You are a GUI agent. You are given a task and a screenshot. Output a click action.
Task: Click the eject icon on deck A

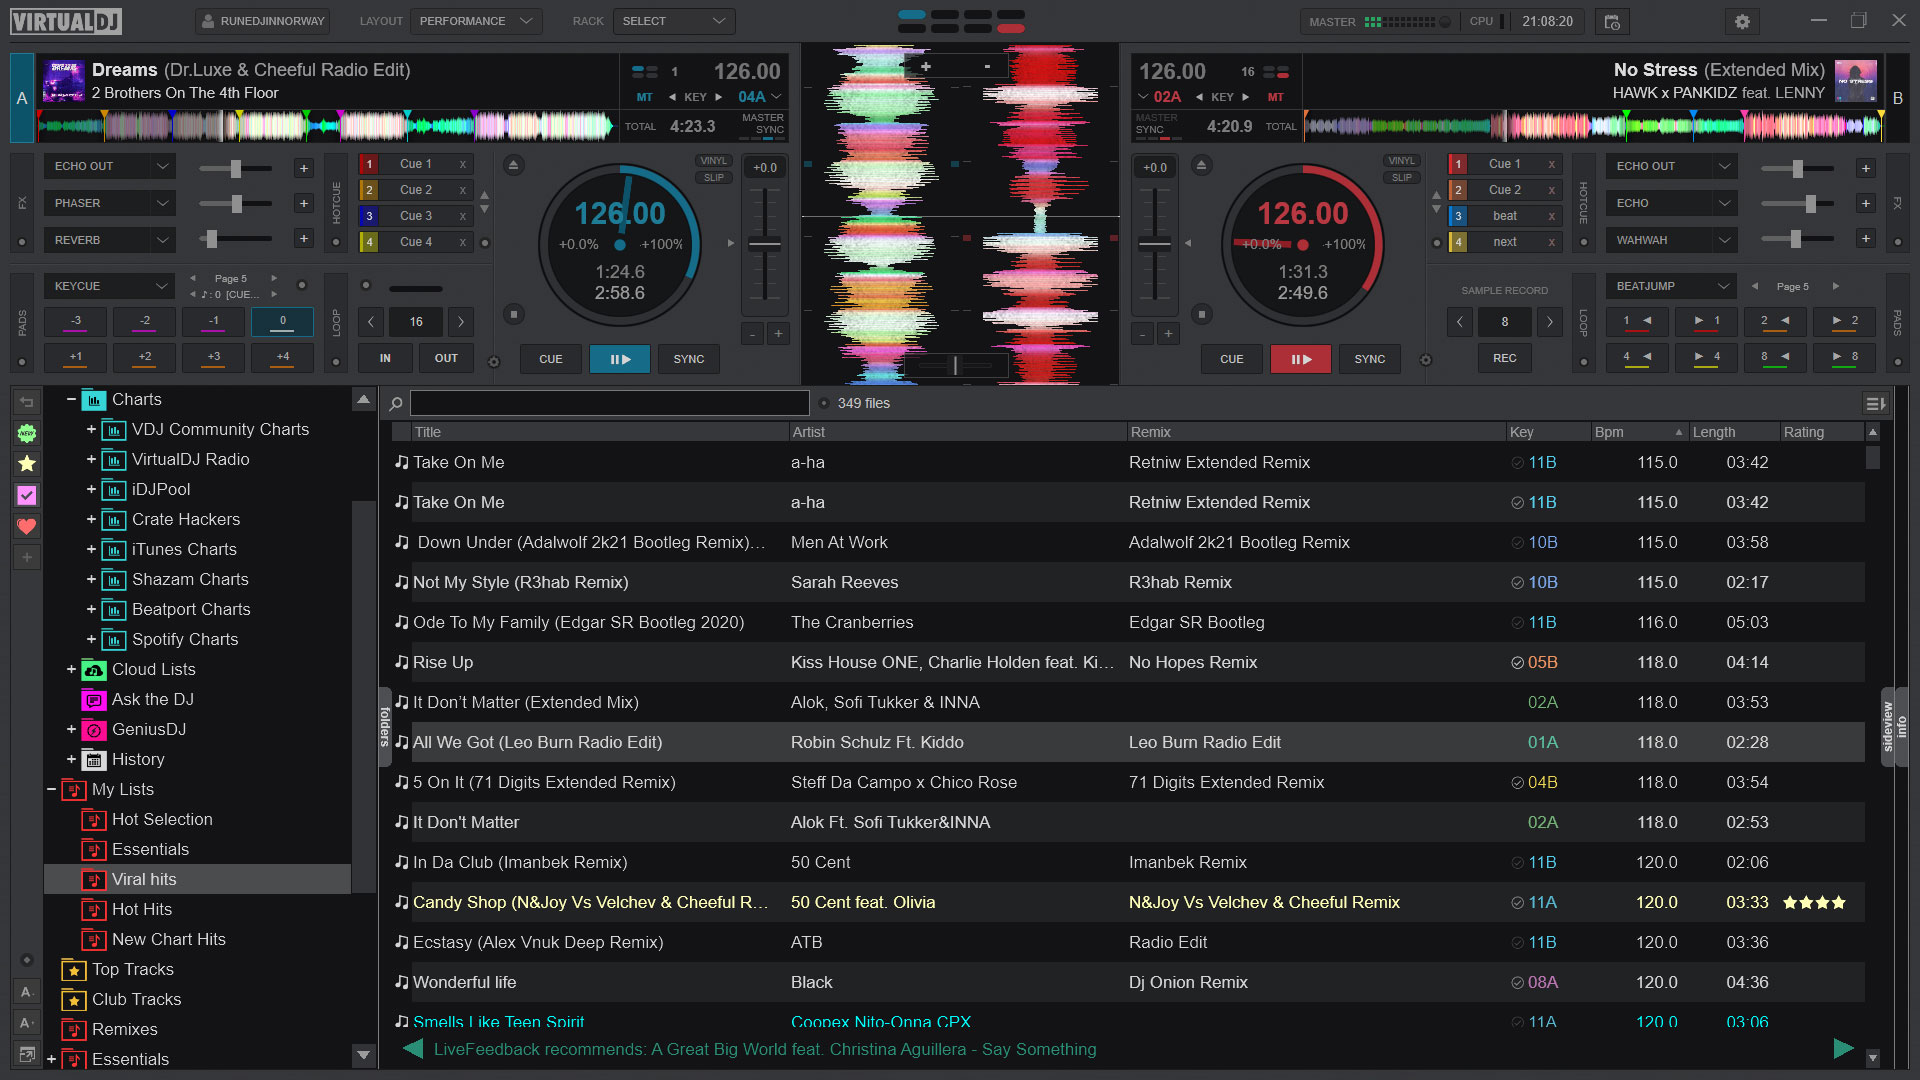tap(513, 165)
